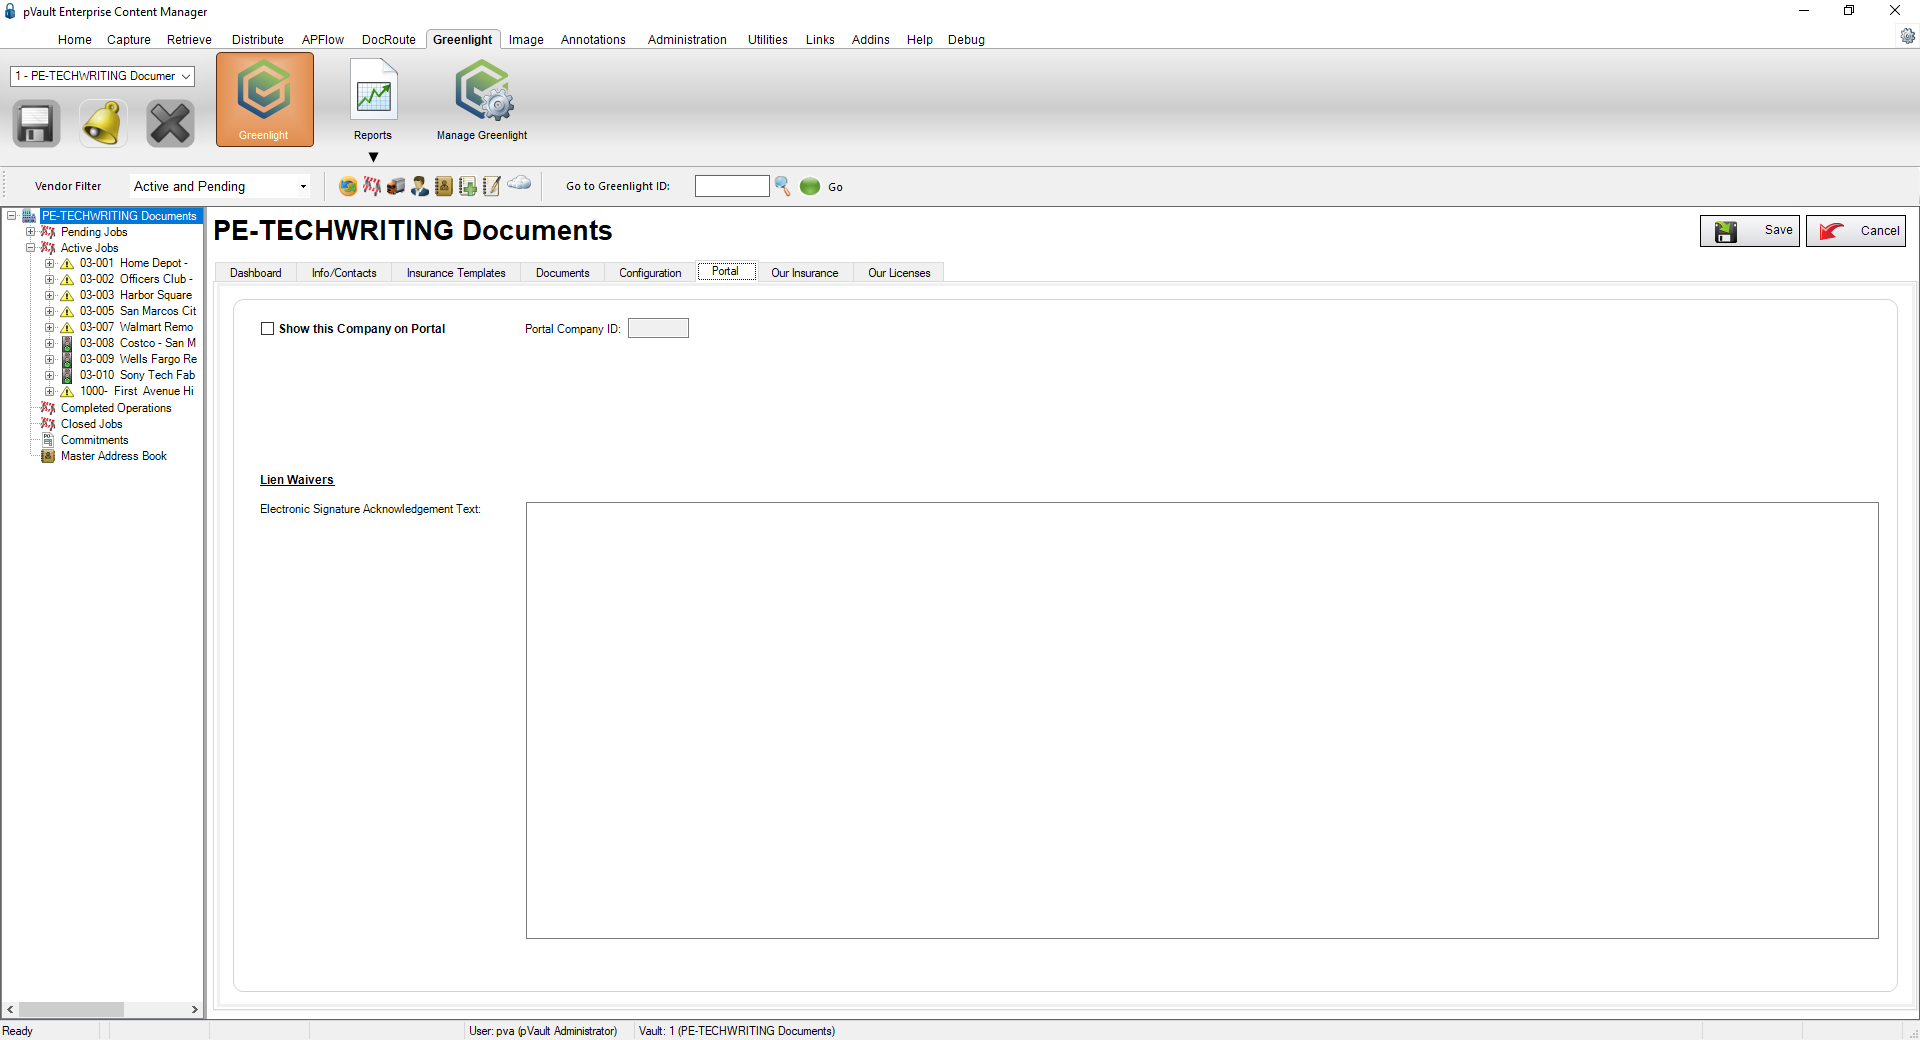Check Show this Company on Portal
Image resolution: width=1920 pixels, height=1040 pixels.
pyautogui.click(x=267, y=329)
